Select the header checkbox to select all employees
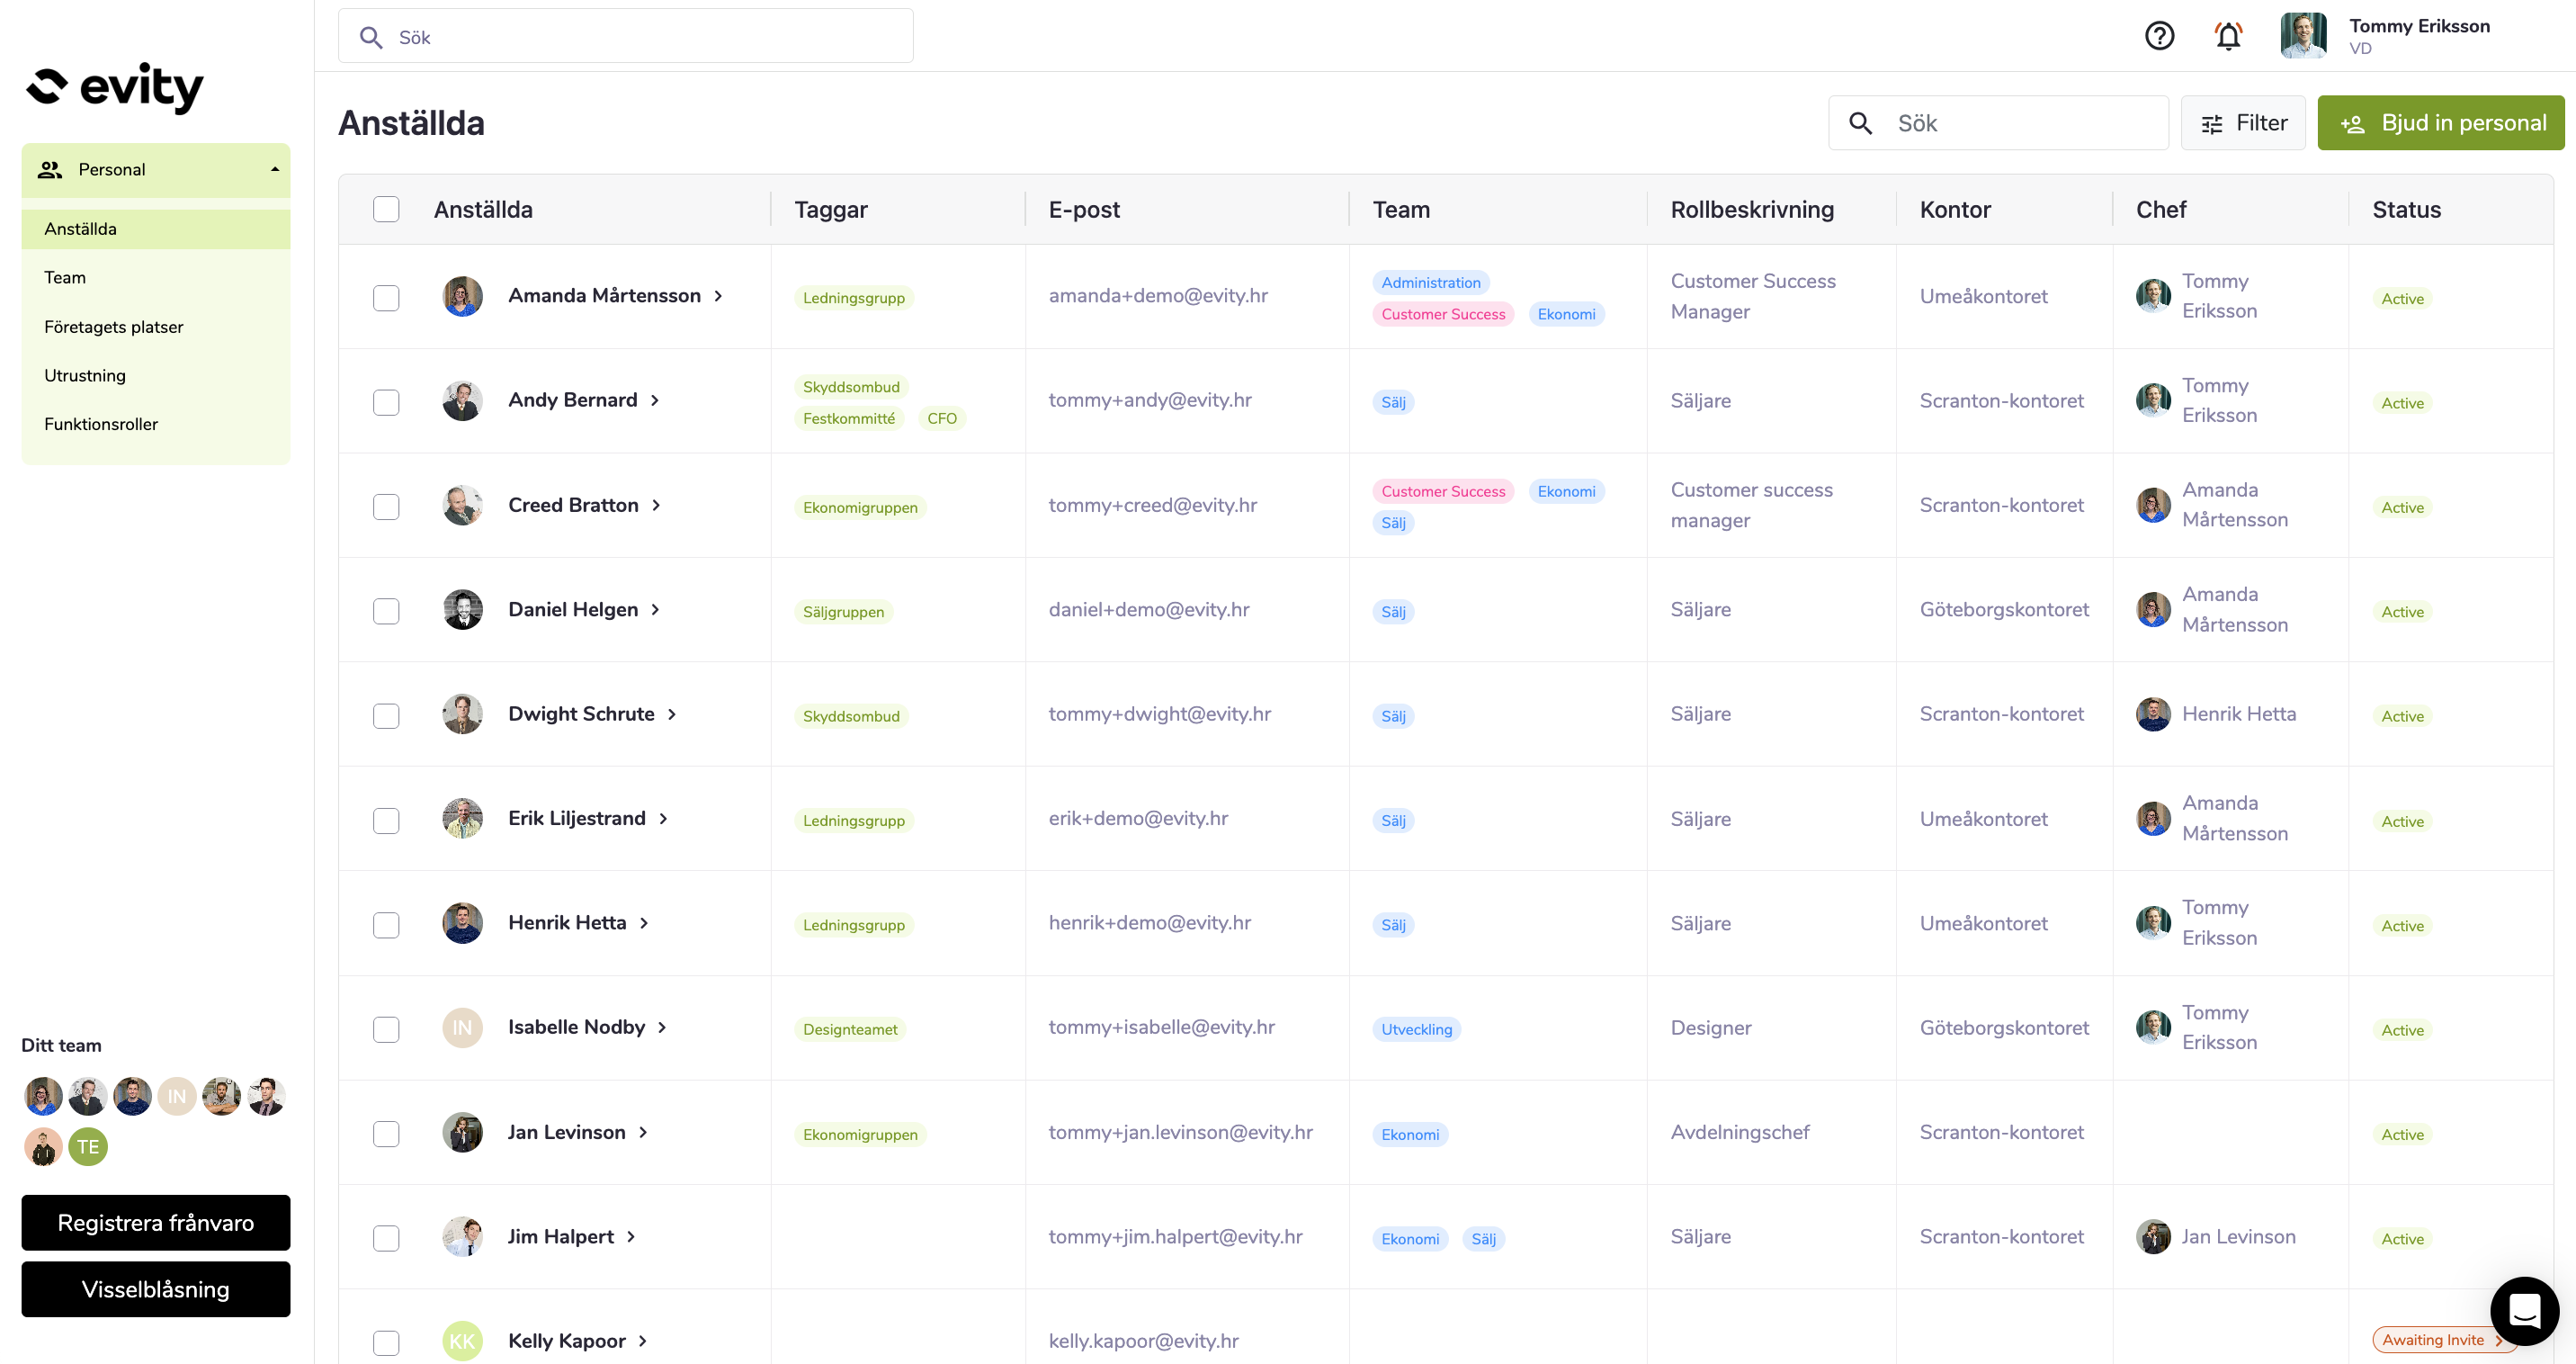Viewport: 2576px width, 1364px height. click(x=386, y=209)
